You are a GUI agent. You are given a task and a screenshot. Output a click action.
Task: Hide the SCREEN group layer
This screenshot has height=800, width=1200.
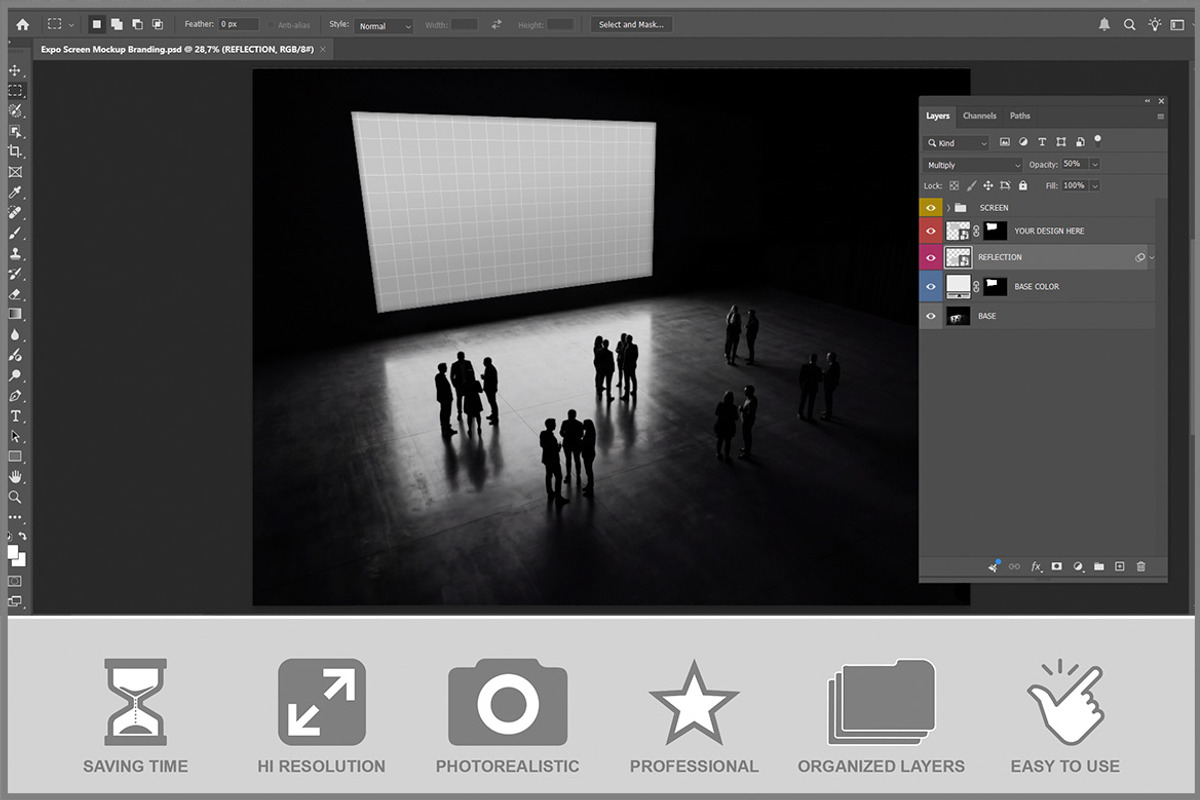click(931, 207)
